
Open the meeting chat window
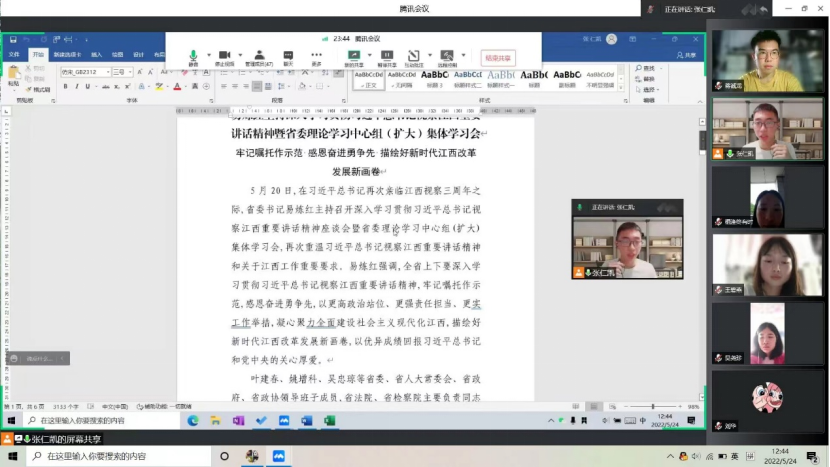288,56
